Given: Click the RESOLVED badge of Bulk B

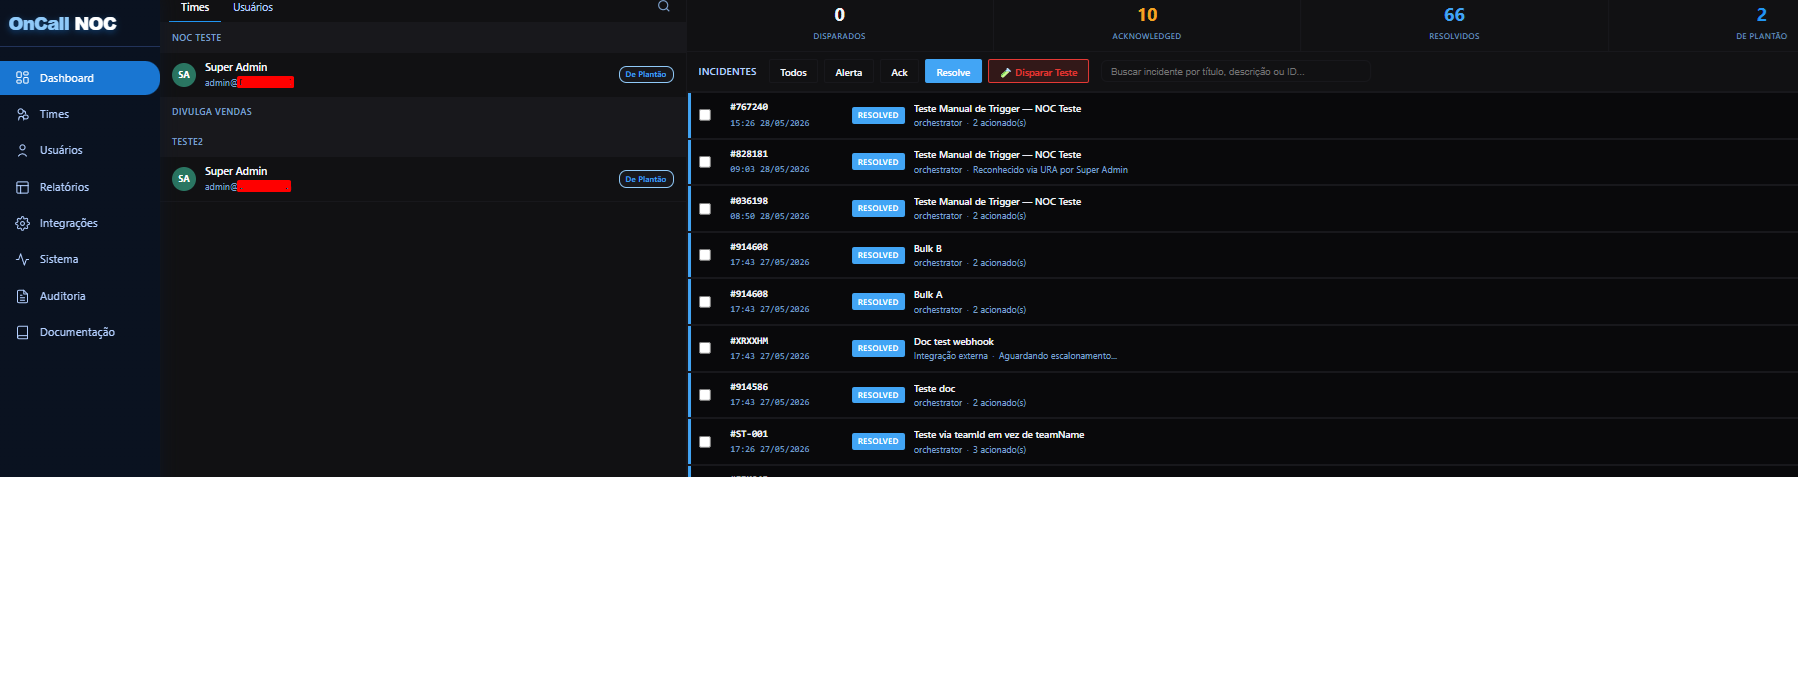Looking at the screenshot, I should (878, 255).
